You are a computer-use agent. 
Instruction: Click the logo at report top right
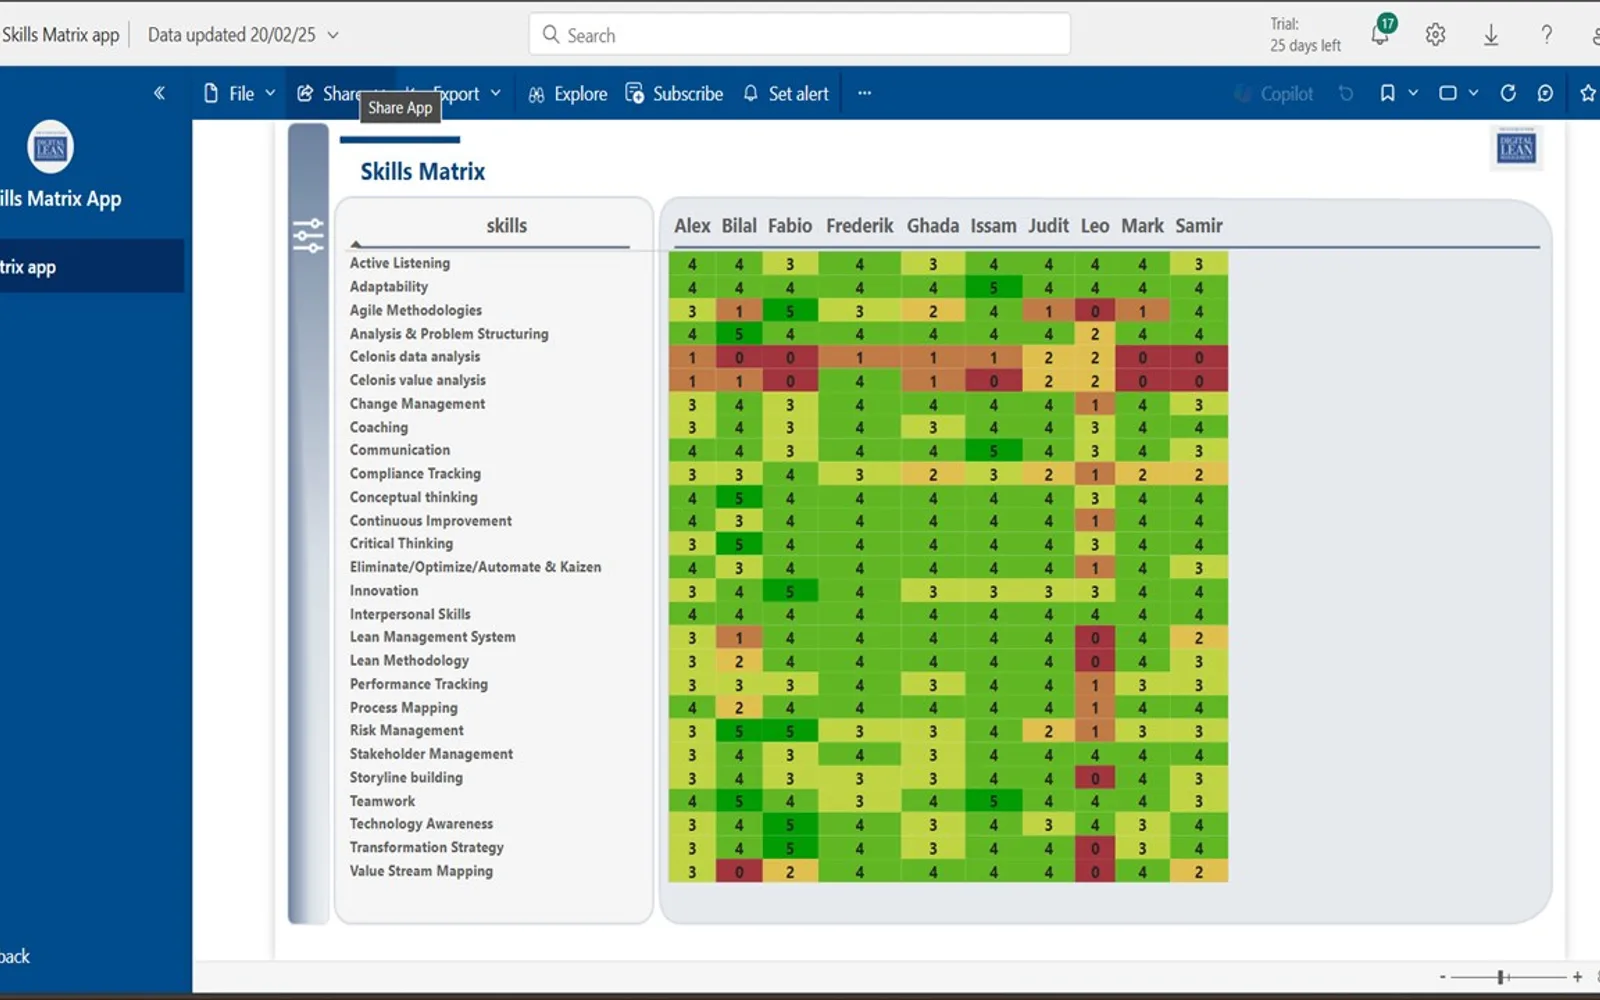[x=1516, y=148]
